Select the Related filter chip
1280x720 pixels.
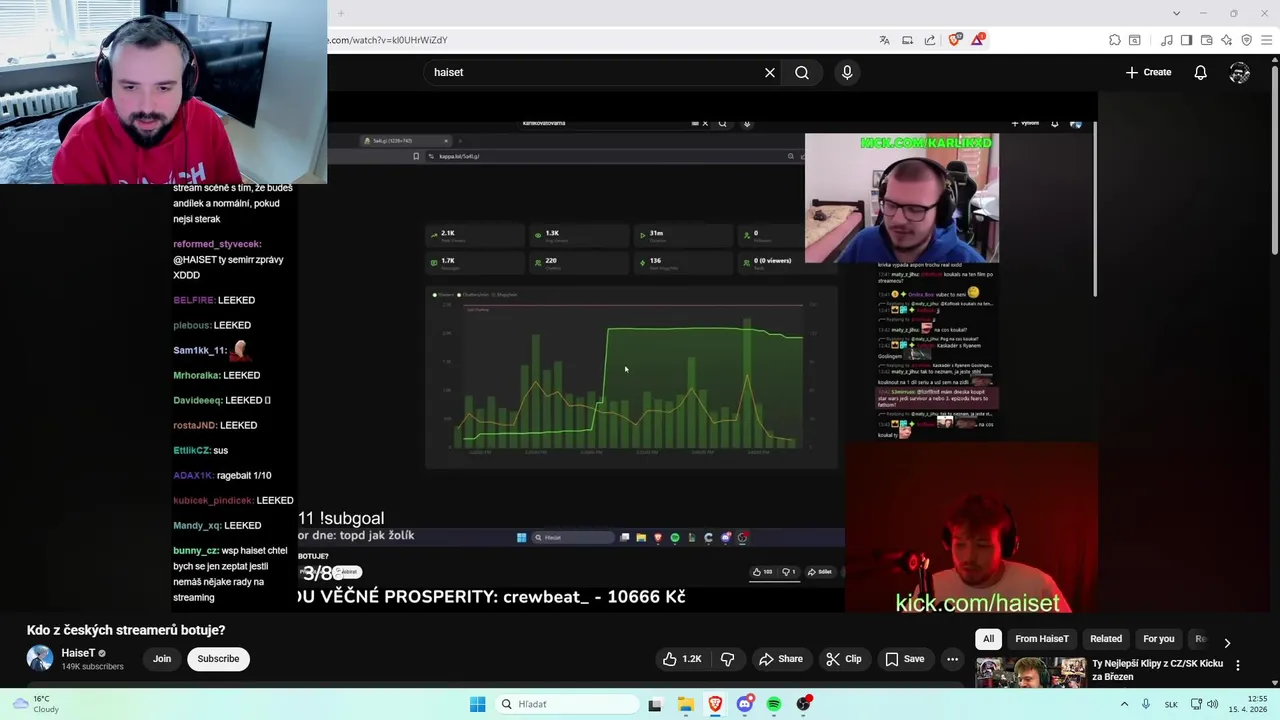[x=1106, y=639]
